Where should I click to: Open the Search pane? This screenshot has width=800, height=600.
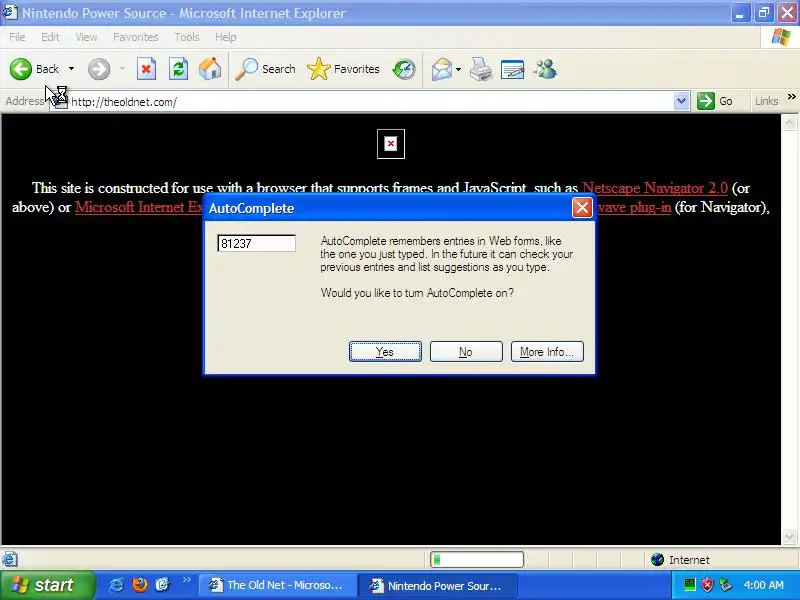(265, 69)
